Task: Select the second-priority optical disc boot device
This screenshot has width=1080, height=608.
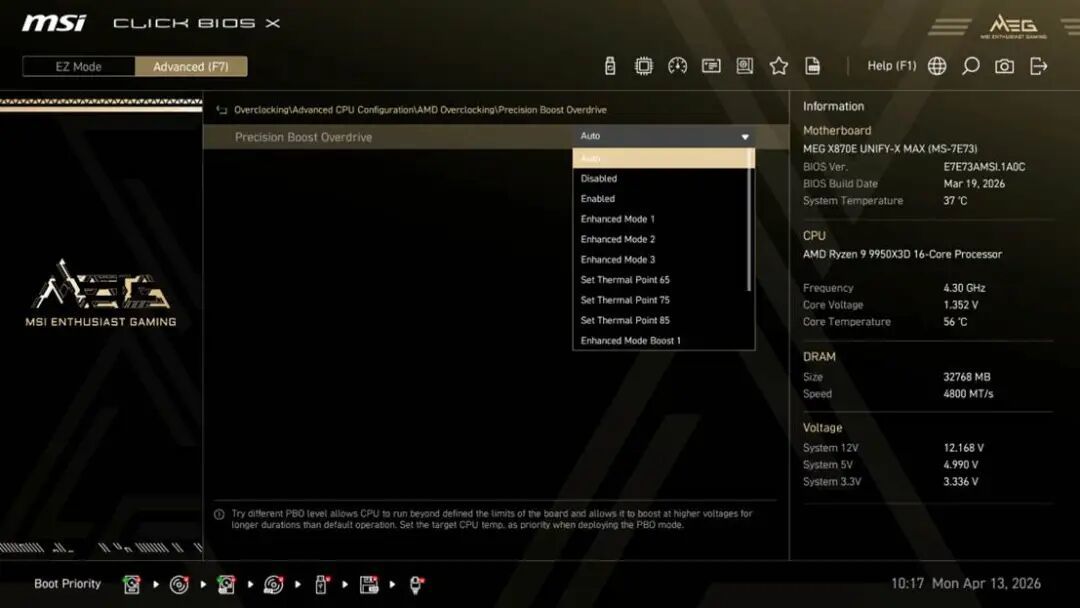Action: coord(179,585)
